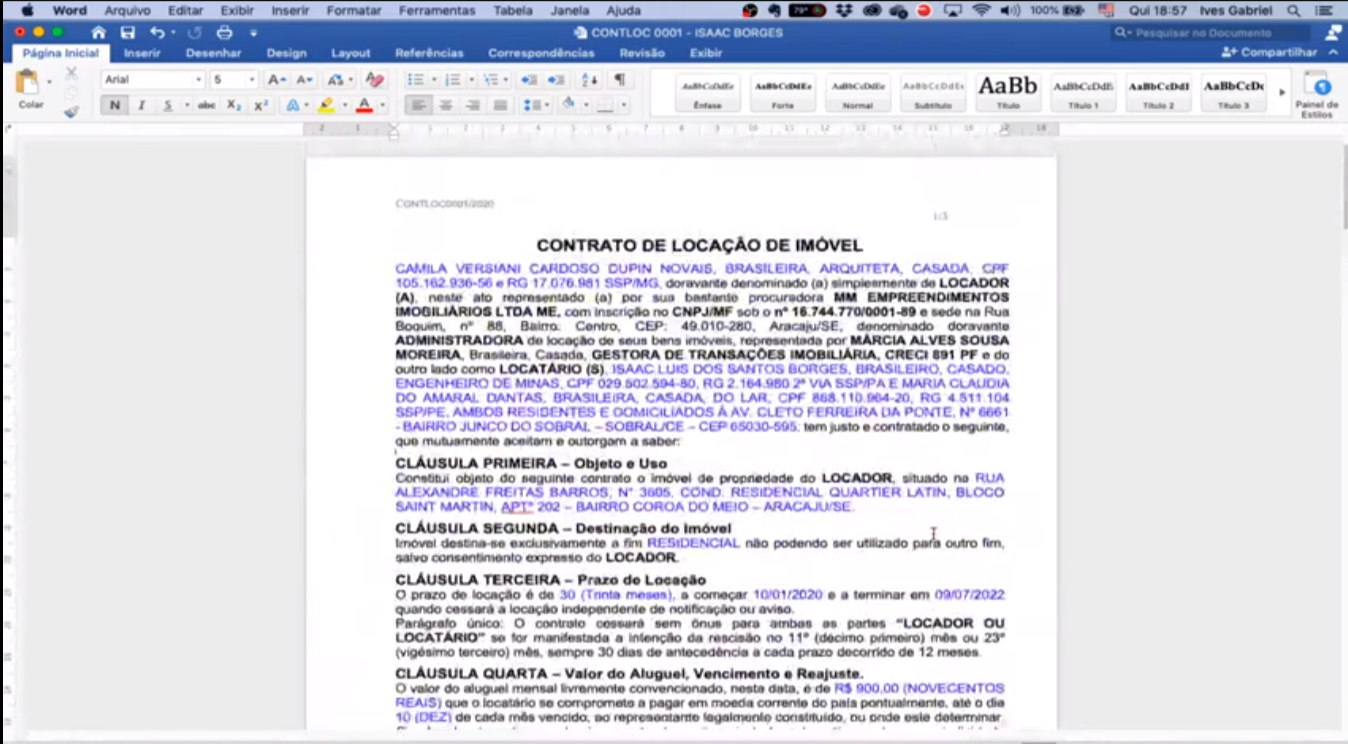This screenshot has width=1348, height=744.
Task: Click the red font color swatch
Action: tap(364, 105)
